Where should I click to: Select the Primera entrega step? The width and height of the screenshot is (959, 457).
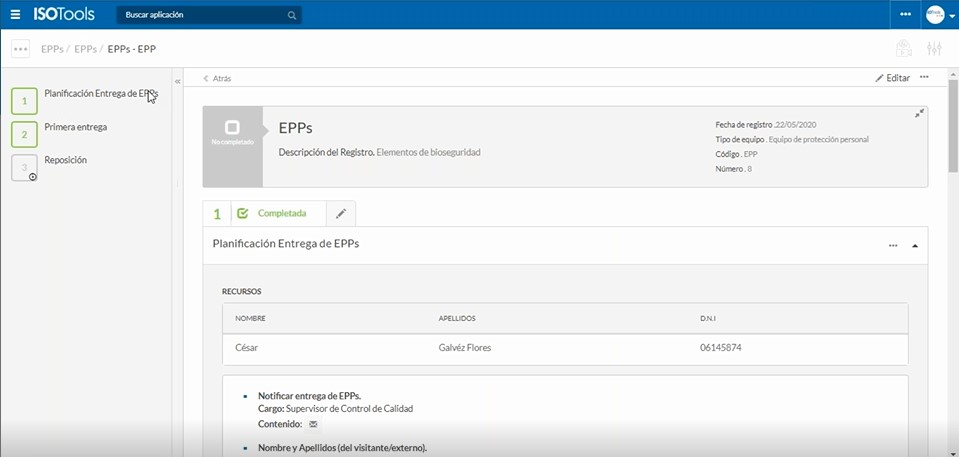(x=75, y=128)
